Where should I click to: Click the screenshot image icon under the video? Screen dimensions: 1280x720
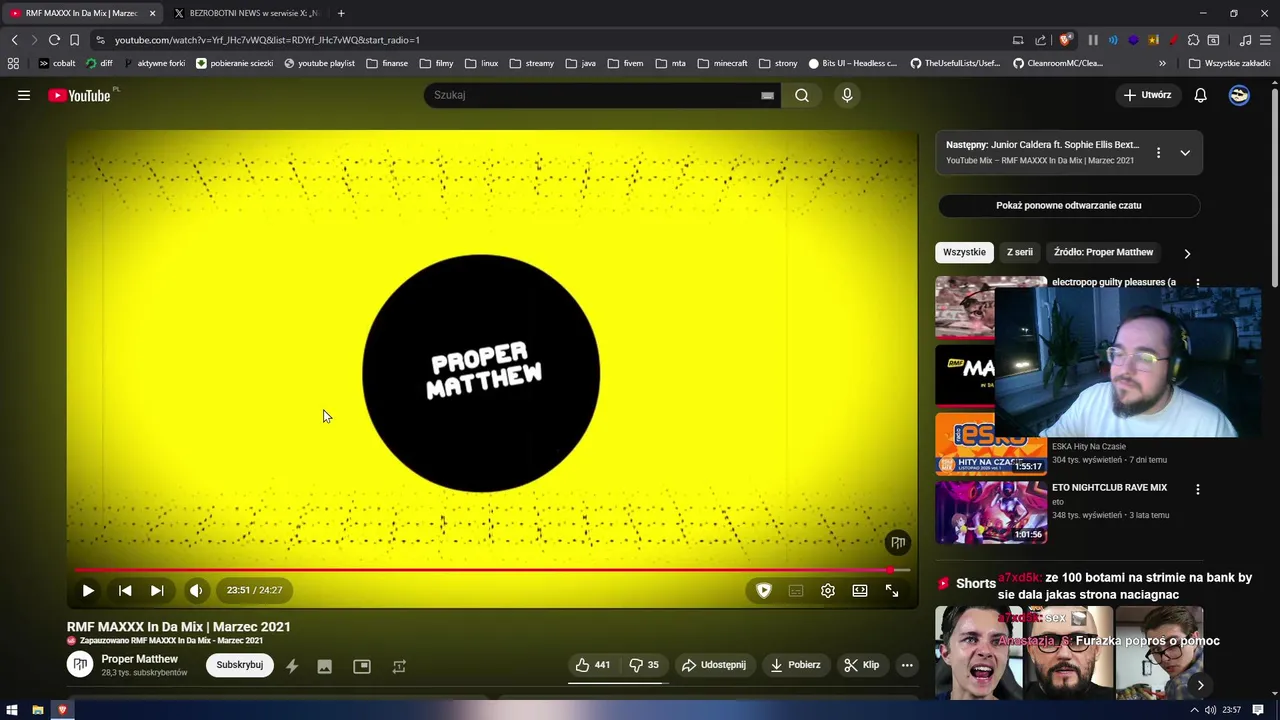325,666
